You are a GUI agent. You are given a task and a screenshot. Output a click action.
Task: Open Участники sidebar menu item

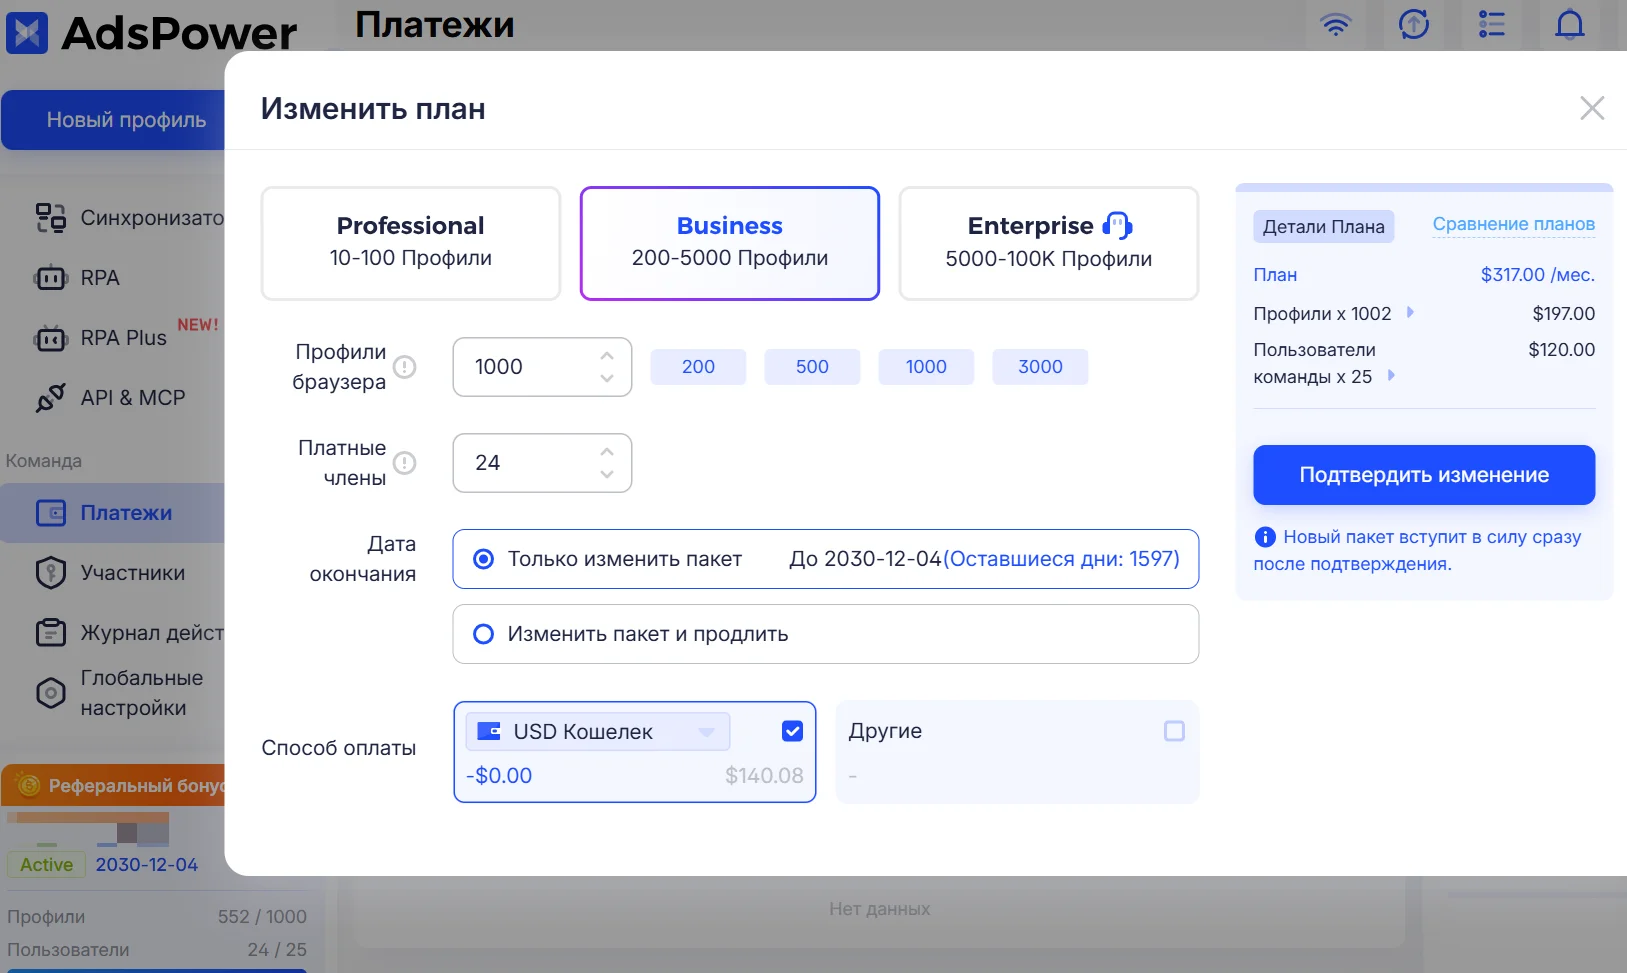pyautogui.click(x=112, y=573)
